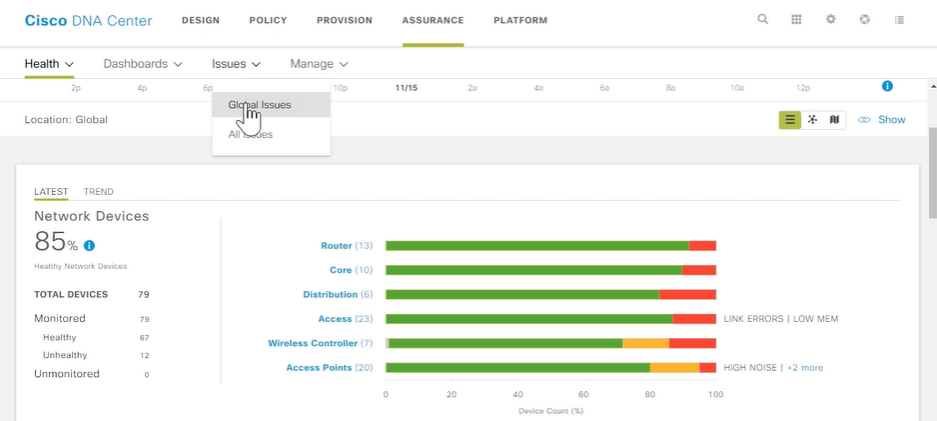Select Global Issues menu entry
This screenshot has height=421, width=937.
[x=271, y=105]
